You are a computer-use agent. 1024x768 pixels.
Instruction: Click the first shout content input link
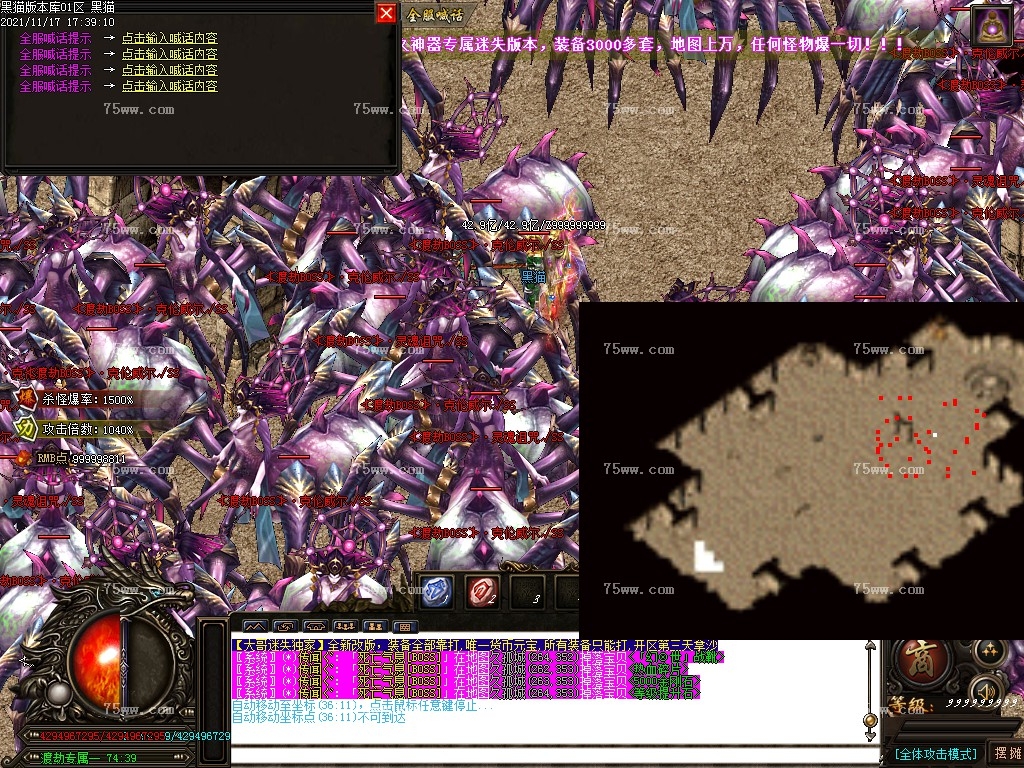point(169,39)
